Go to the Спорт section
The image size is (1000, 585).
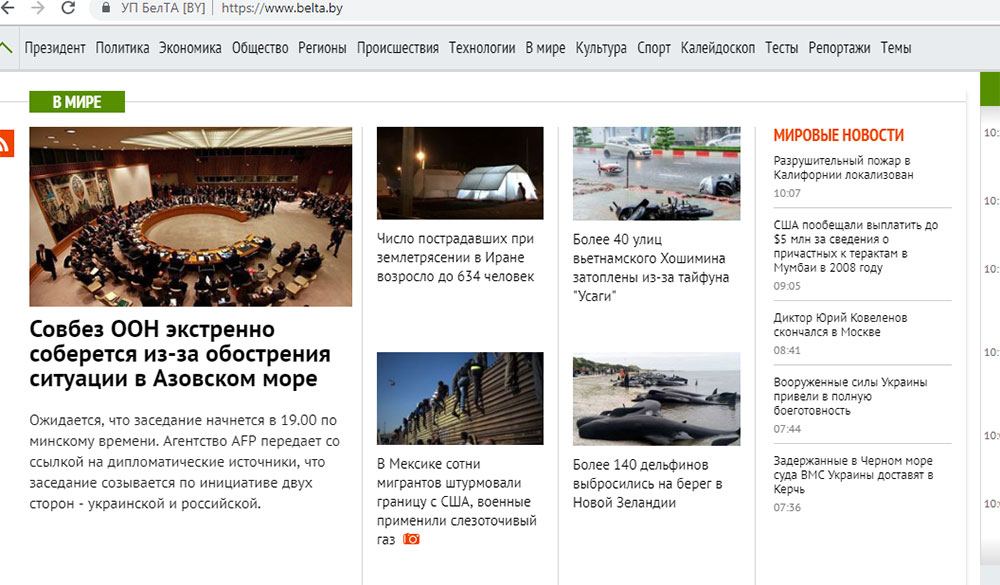click(x=654, y=48)
